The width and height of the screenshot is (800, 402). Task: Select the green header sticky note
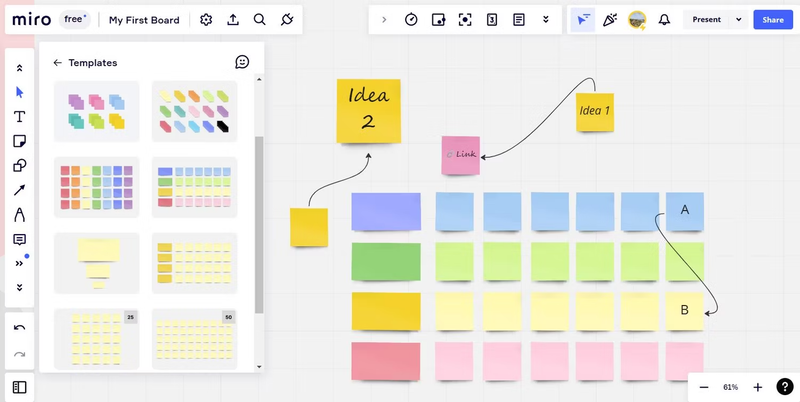click(386, 261)
